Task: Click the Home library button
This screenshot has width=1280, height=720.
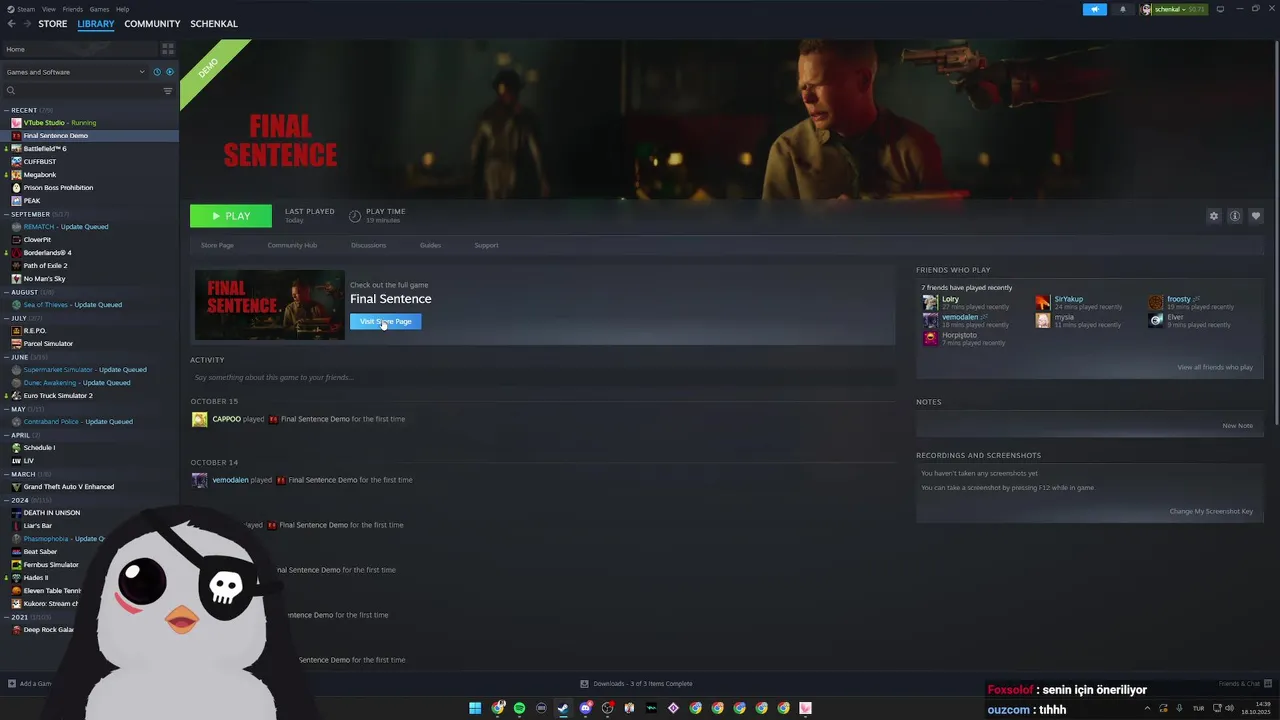Action: coord(78,49)
